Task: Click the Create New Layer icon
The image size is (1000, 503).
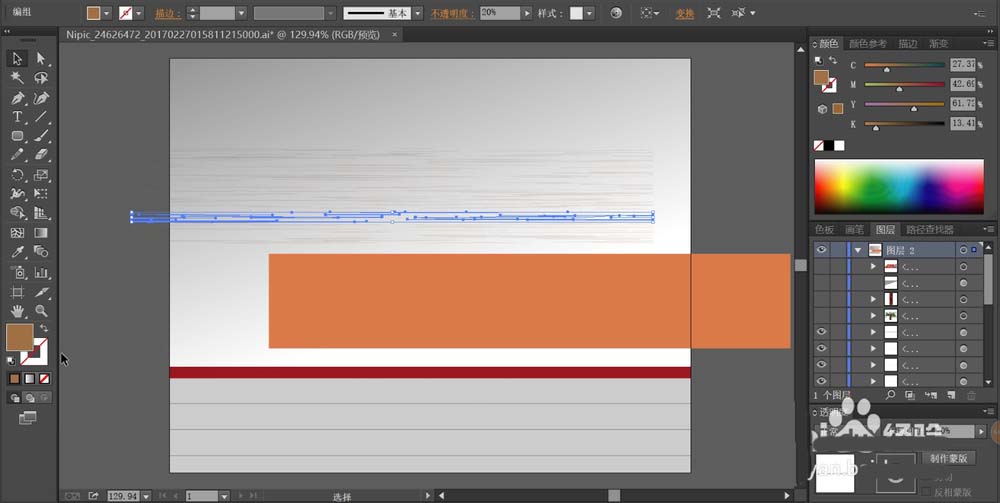Action: pyautogui.click(x=950, y=396)
